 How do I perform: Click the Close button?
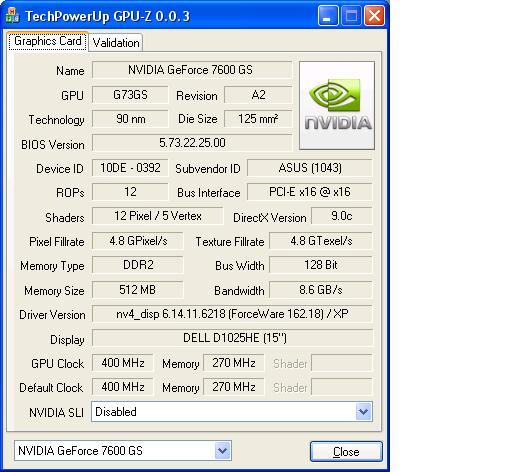(346, 452)
